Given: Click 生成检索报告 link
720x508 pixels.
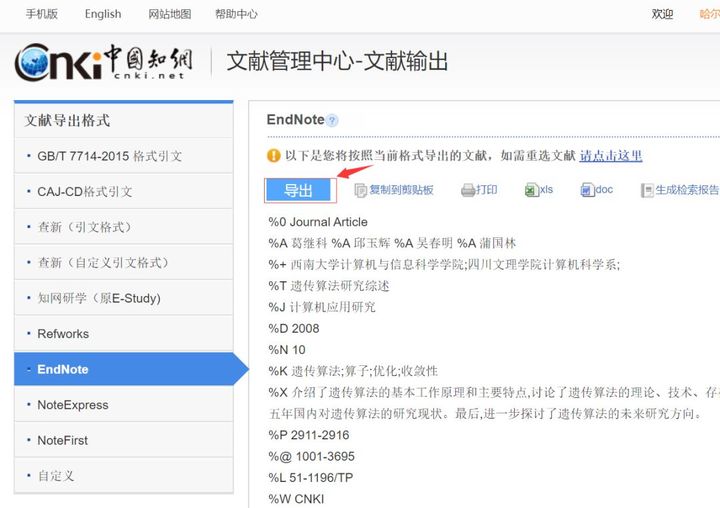Looking at the screenshot, I should [687, 190].
